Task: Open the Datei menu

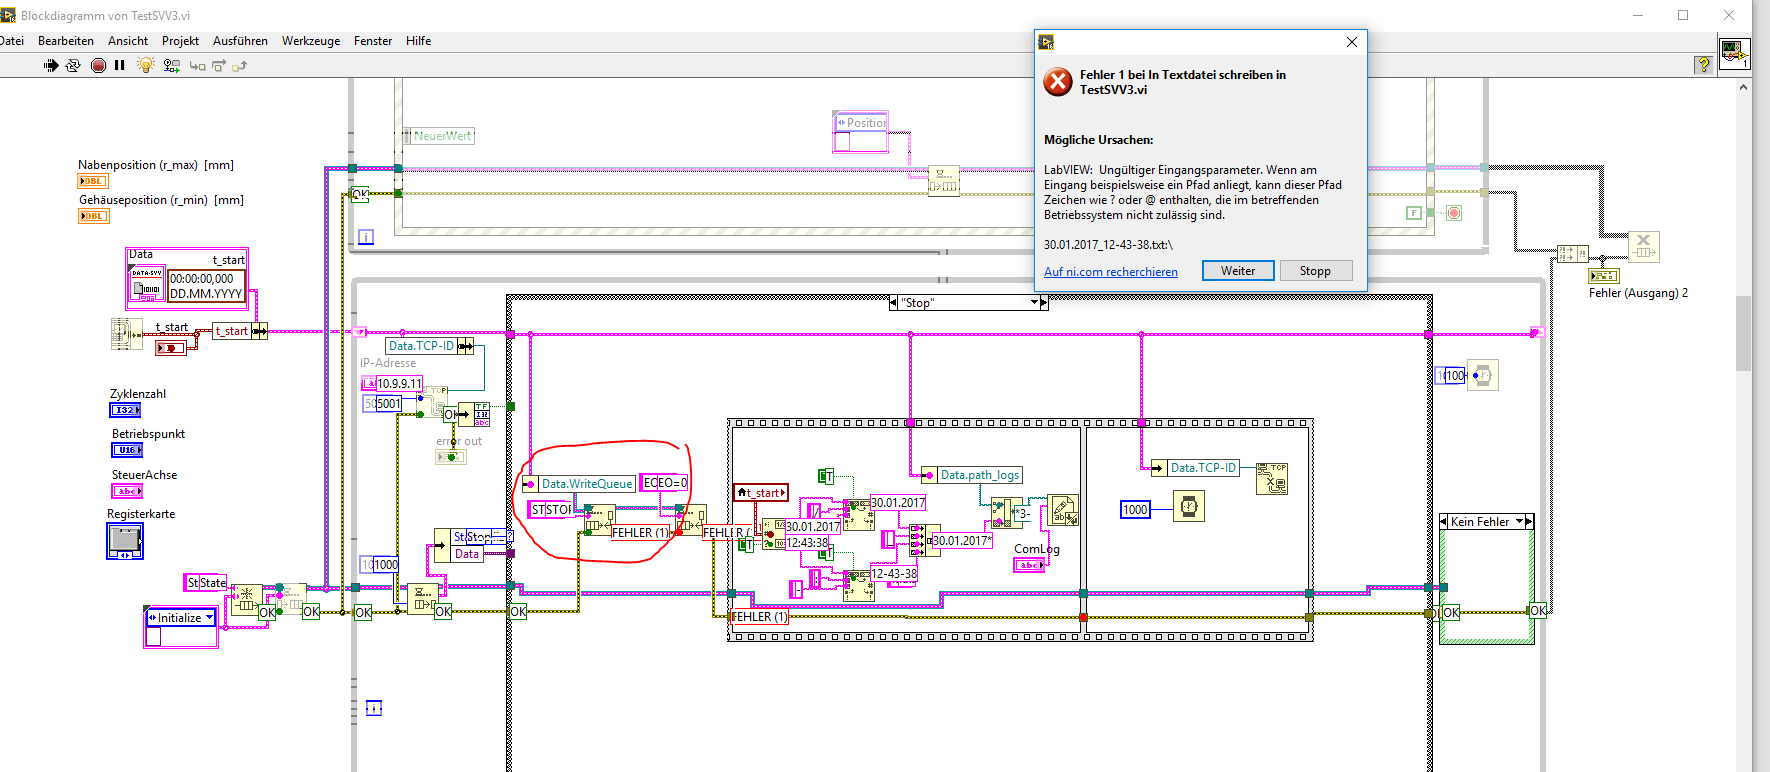Action: tap(12, 41)
